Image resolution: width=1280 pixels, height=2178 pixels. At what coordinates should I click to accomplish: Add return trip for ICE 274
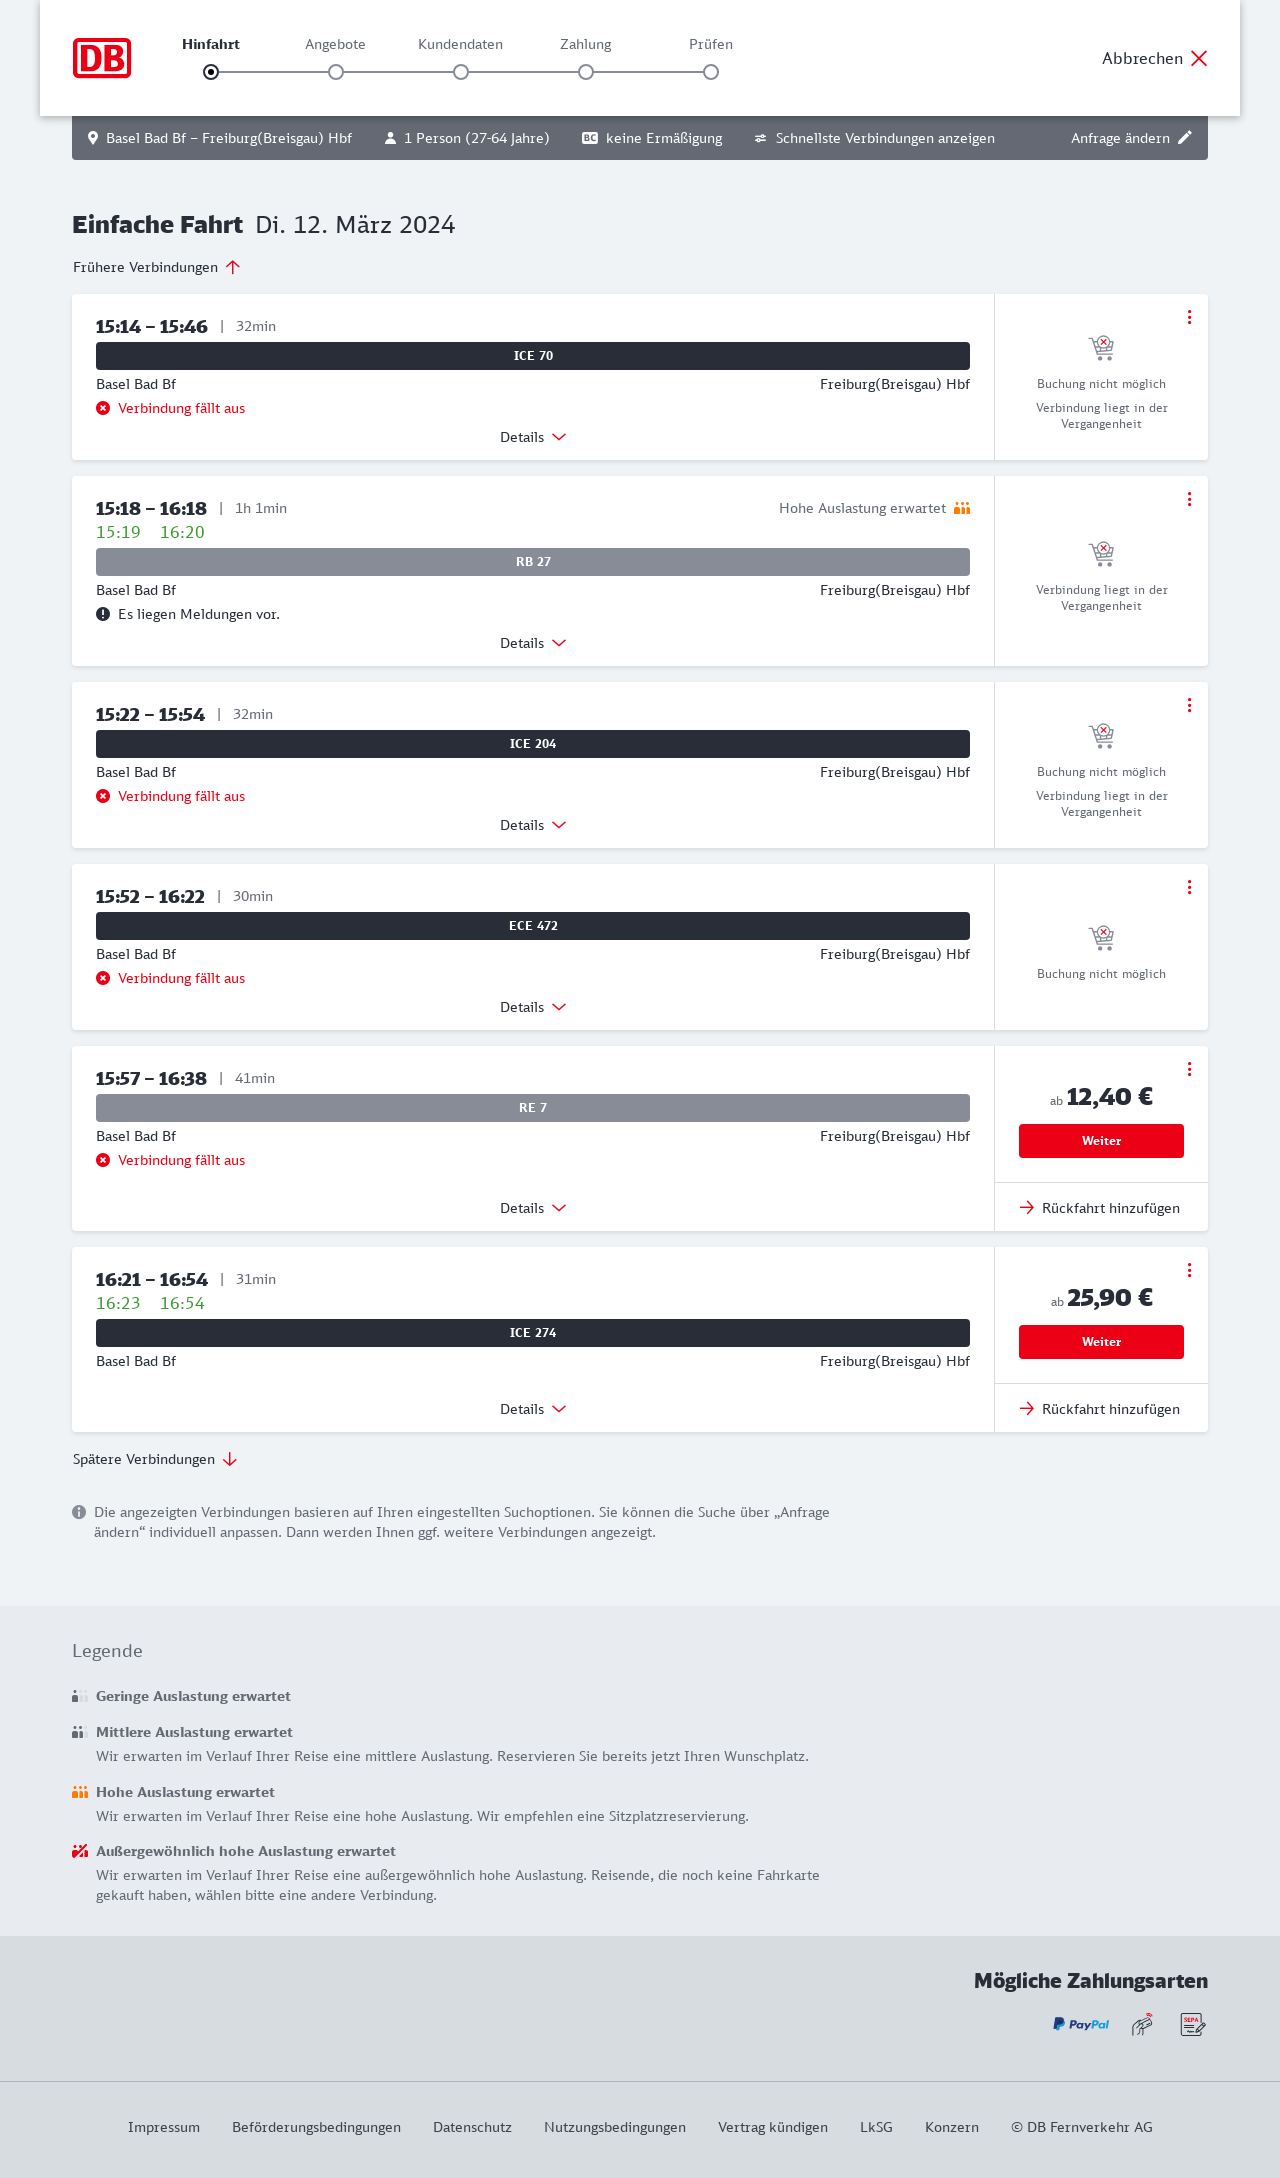[x=1101, y=1409]
